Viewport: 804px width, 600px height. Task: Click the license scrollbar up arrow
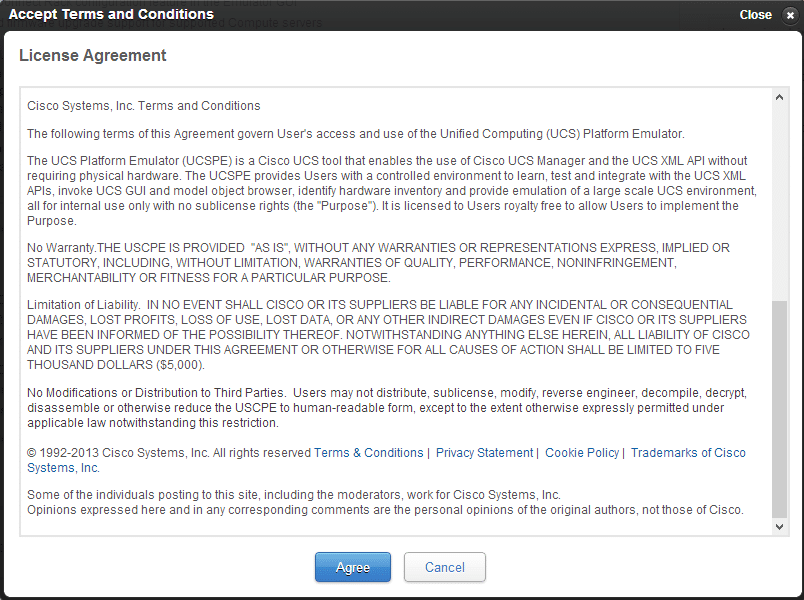pos(780,97)
